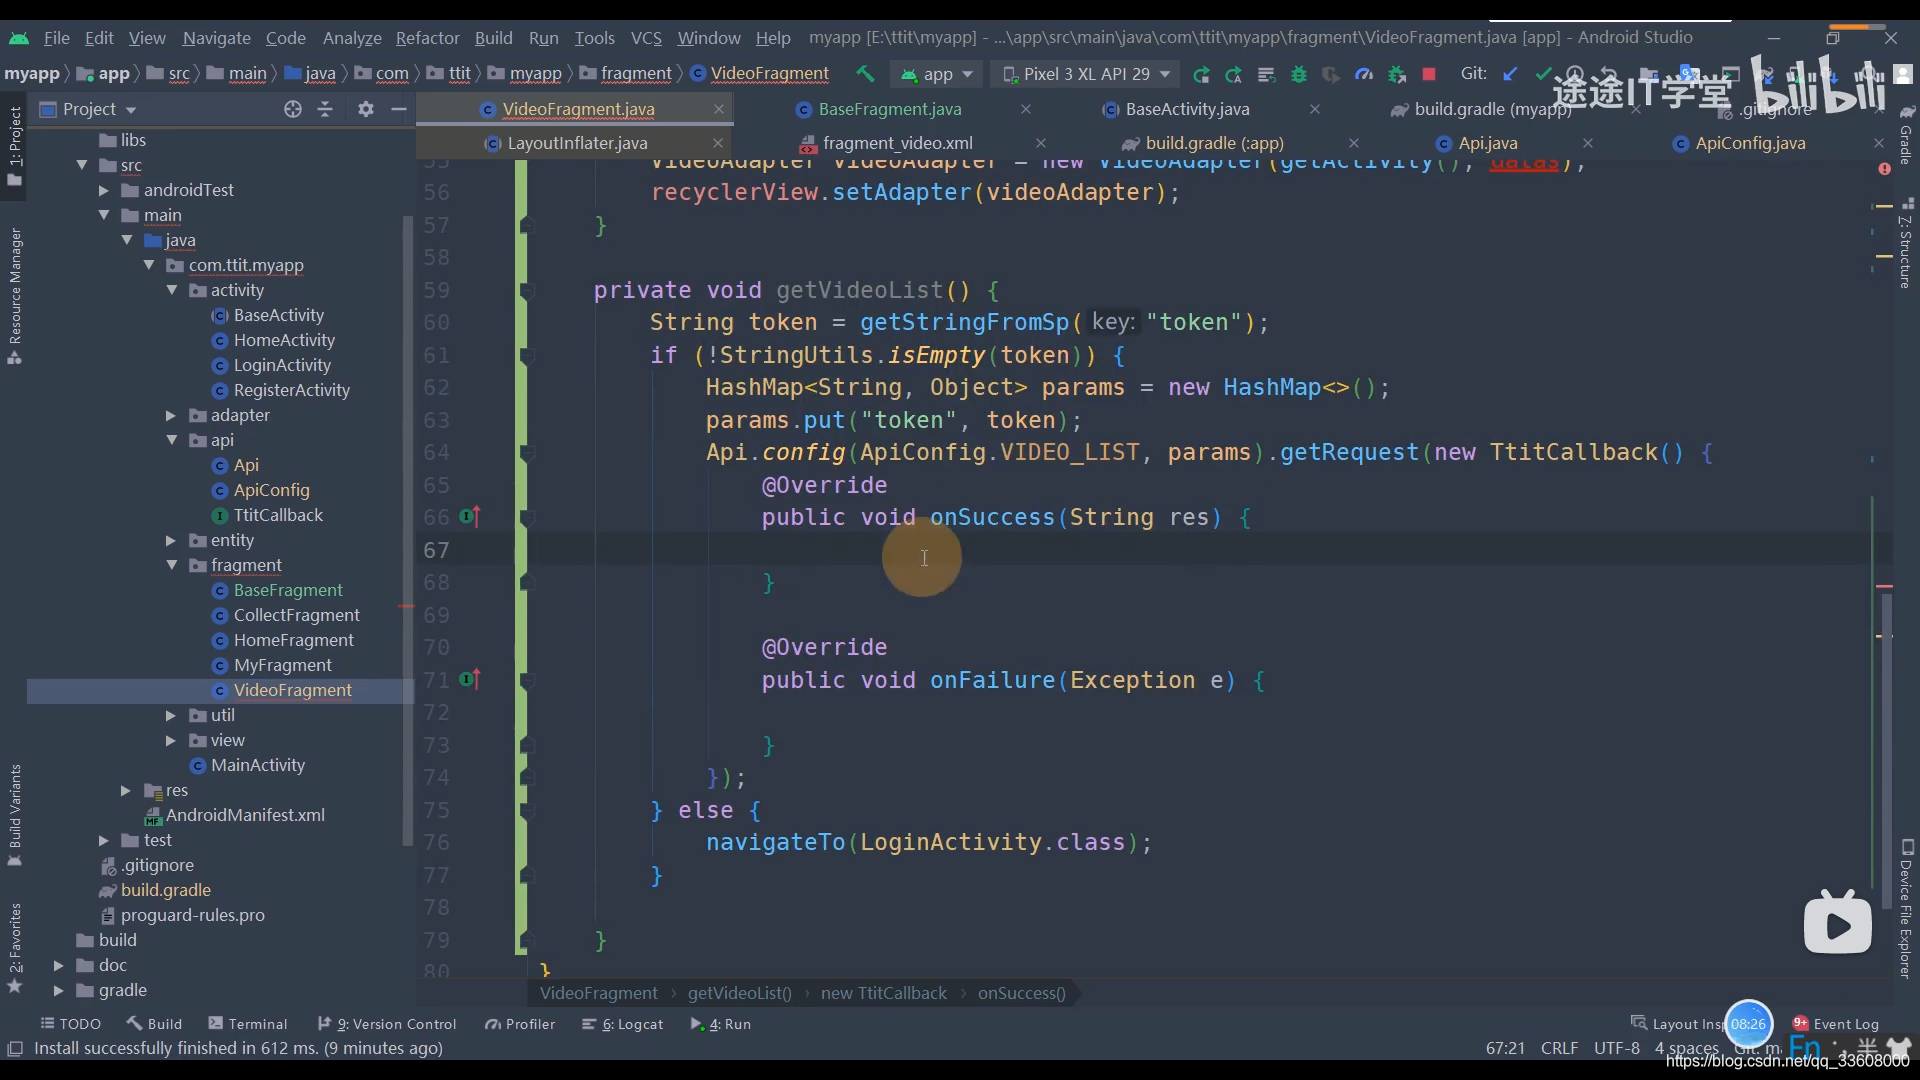Viewport: 1920px width, 1080px height.
Task: Expand the util folder
Action: pos(171,715)
